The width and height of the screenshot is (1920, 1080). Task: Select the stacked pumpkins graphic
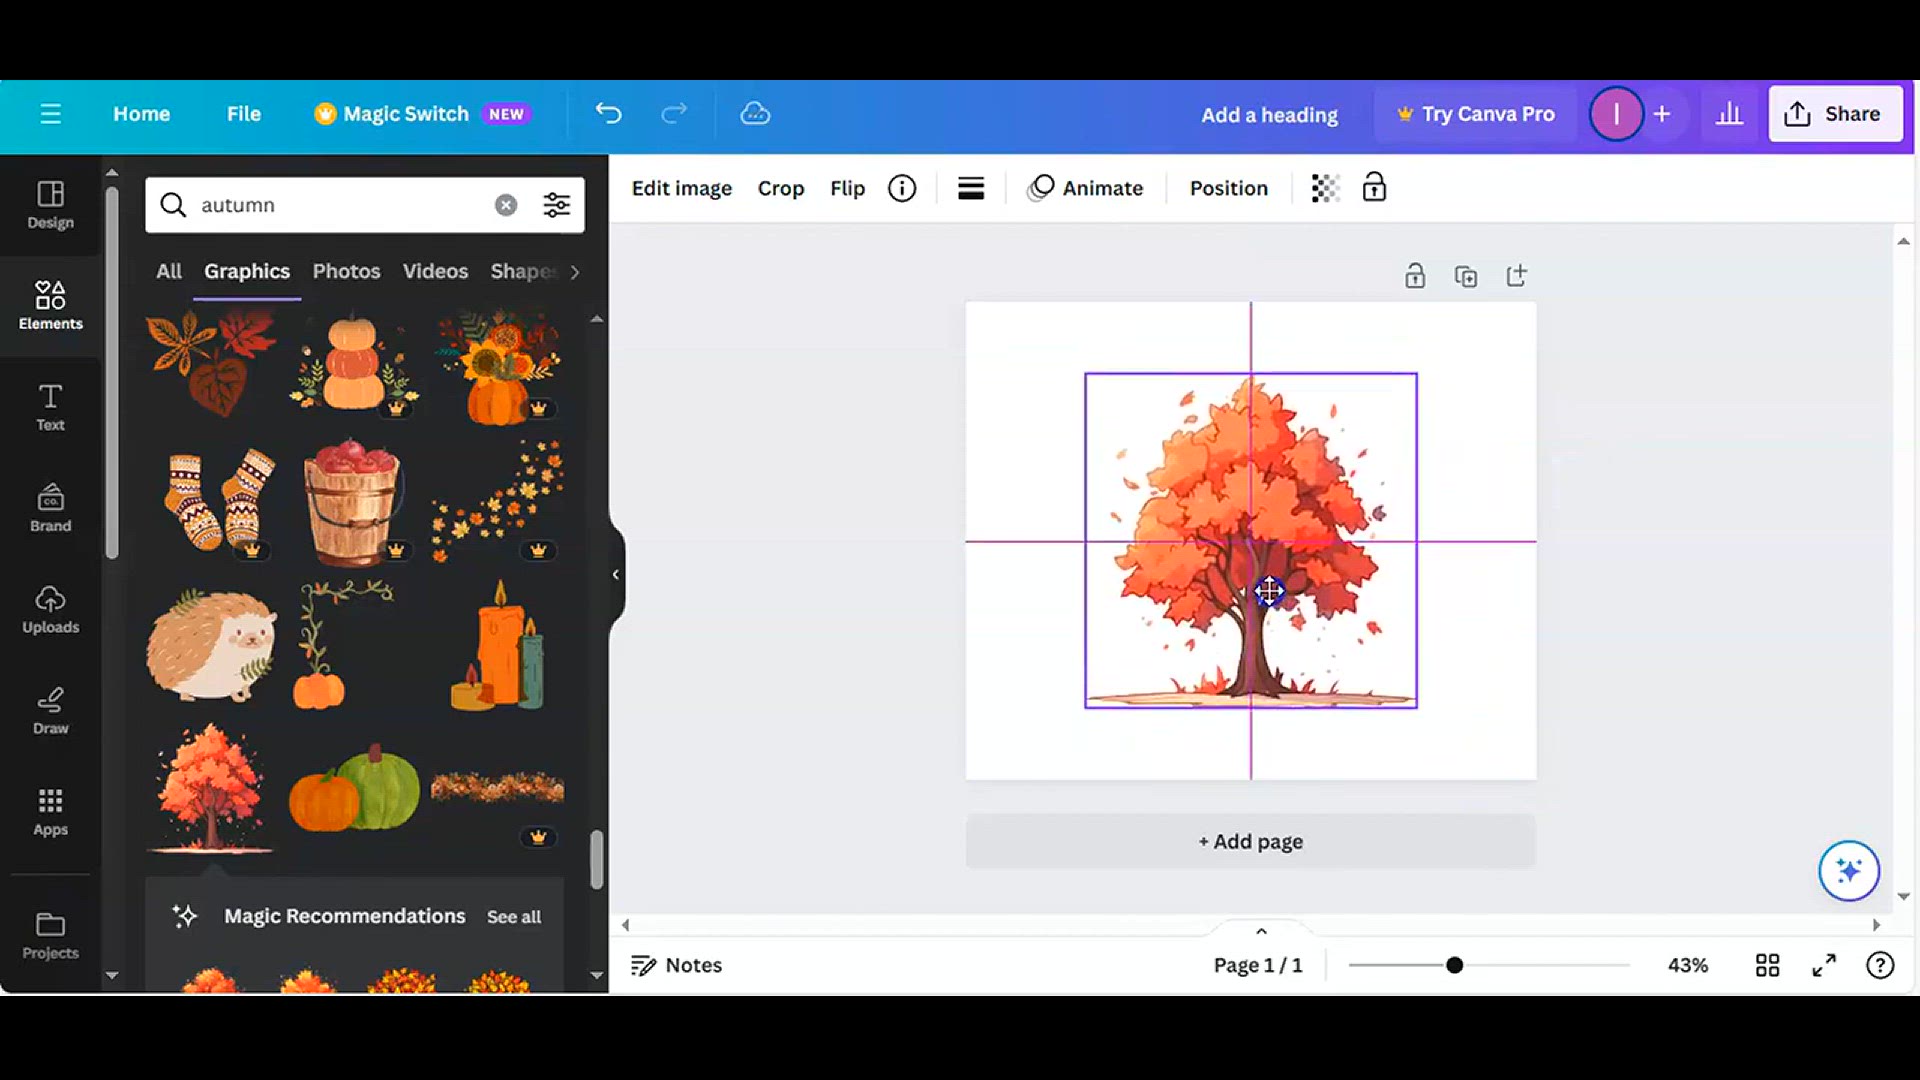coord(354,364)
